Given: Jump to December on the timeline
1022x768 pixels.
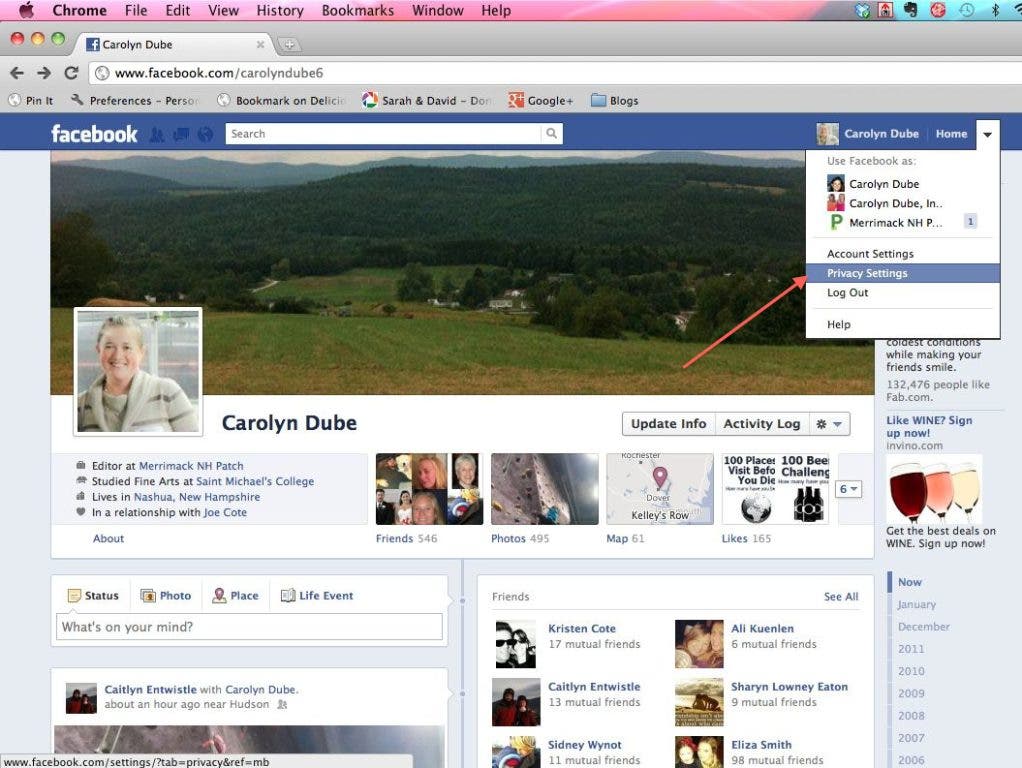Looking at the screenshot, I should (x=924, y=627).
